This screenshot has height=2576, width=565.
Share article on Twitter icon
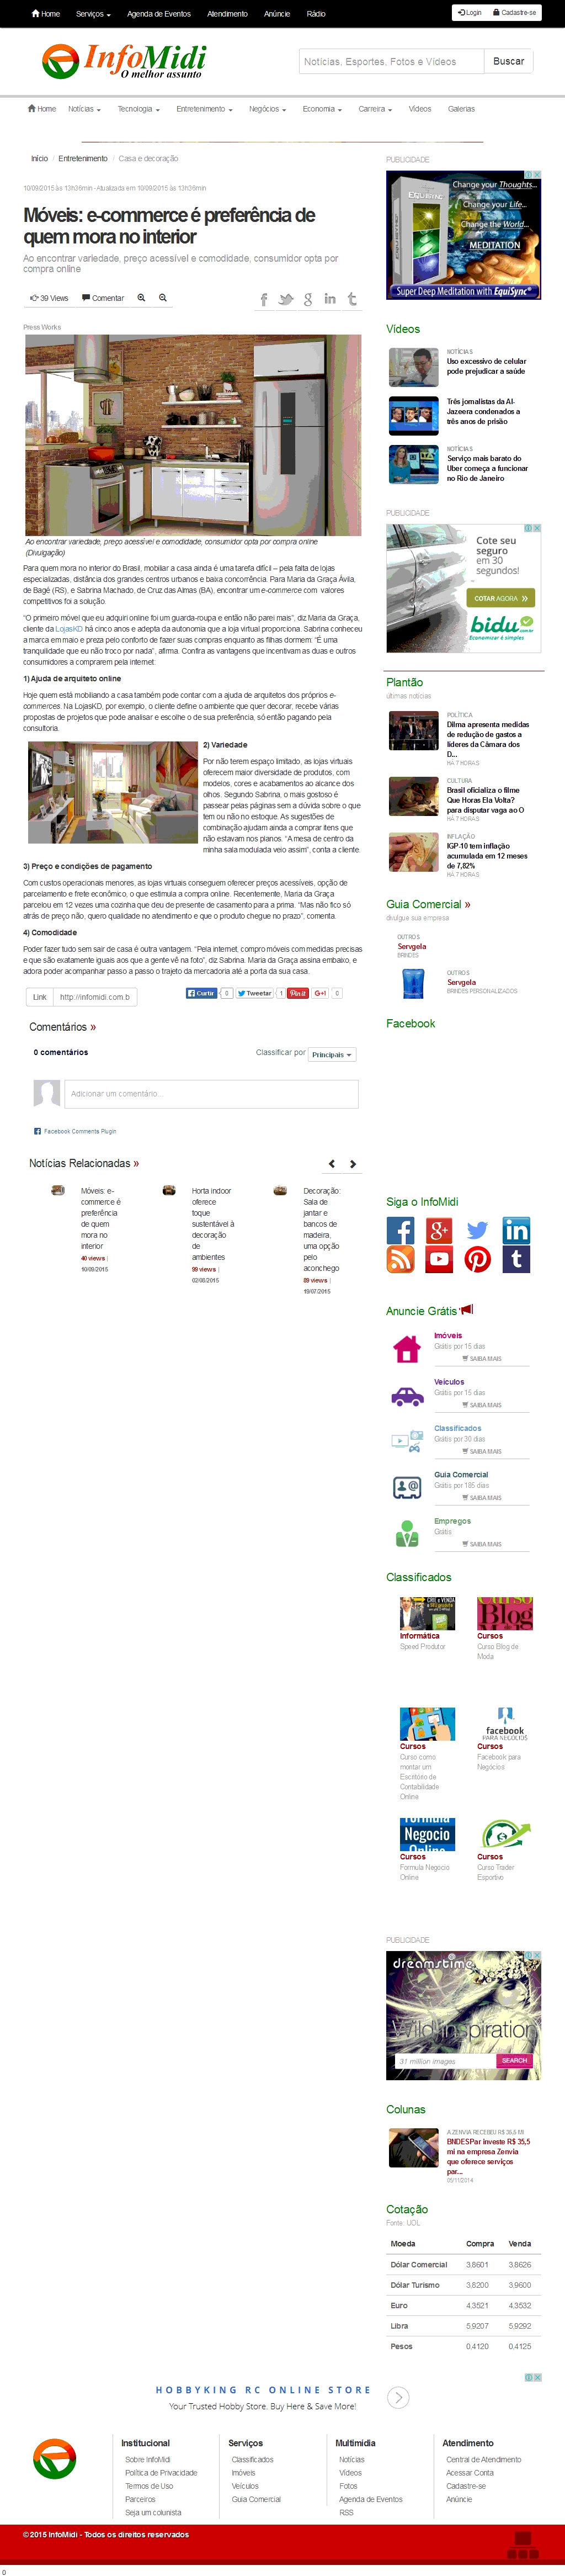(286, 299)
